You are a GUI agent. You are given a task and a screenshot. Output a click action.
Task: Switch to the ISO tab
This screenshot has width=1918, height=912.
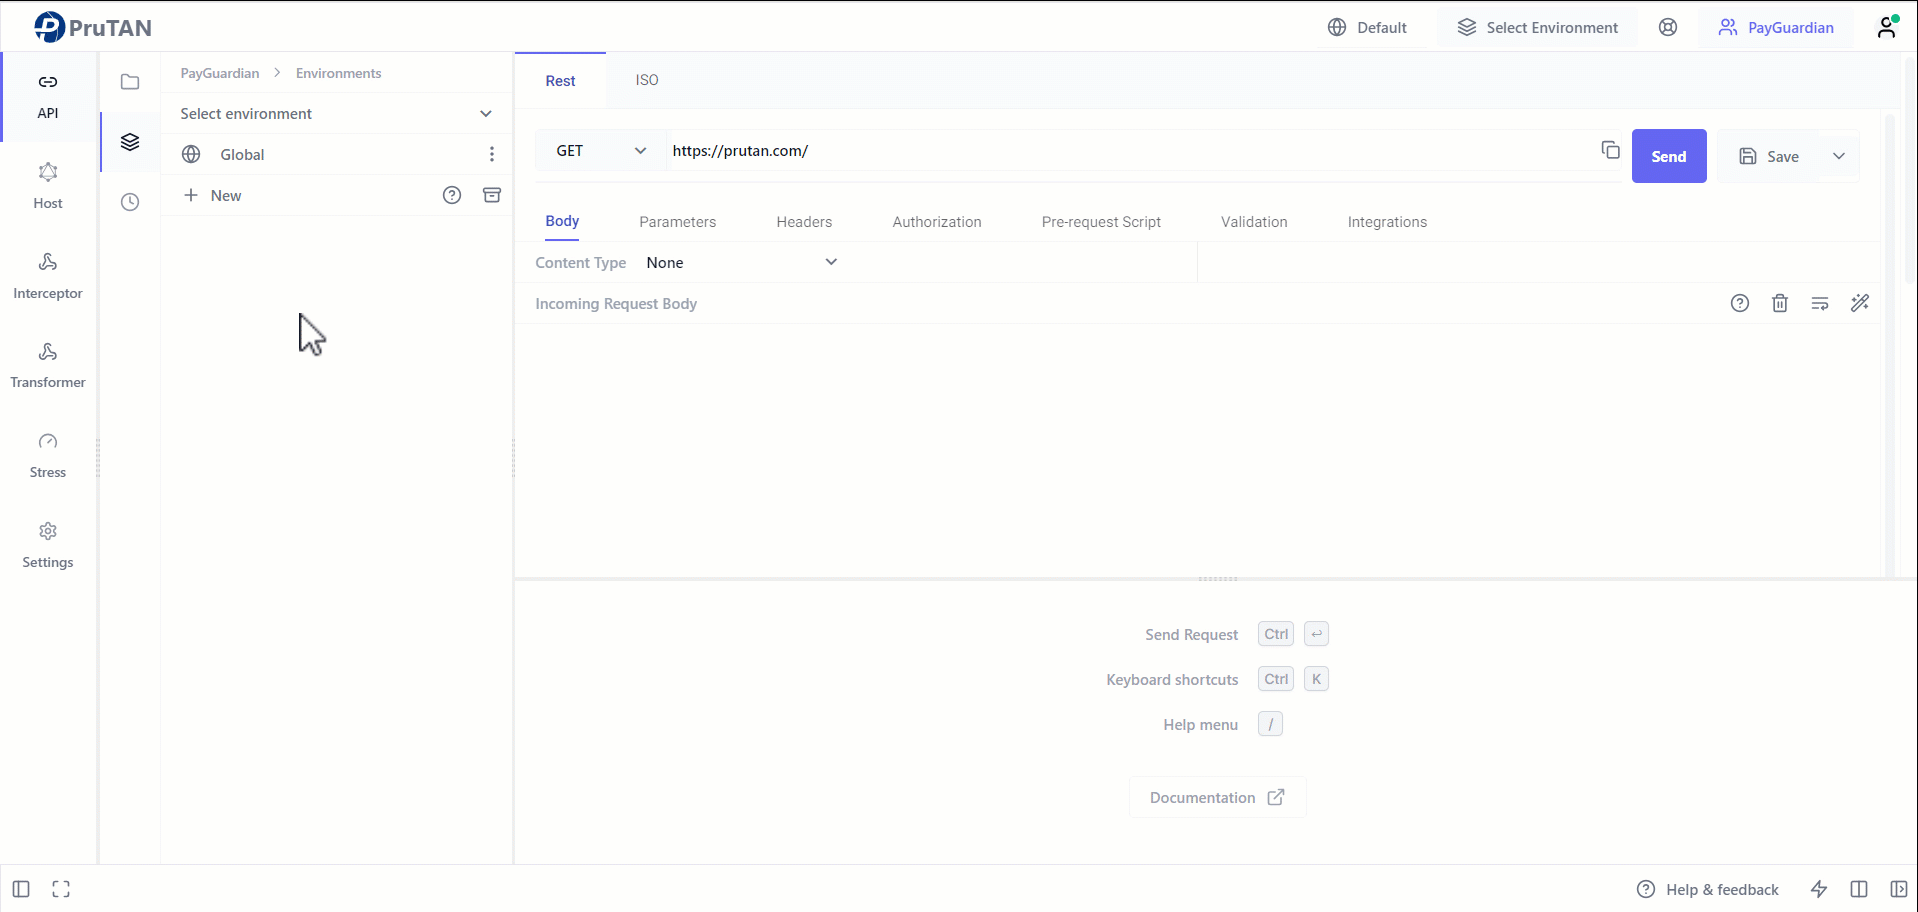(647, 80)
